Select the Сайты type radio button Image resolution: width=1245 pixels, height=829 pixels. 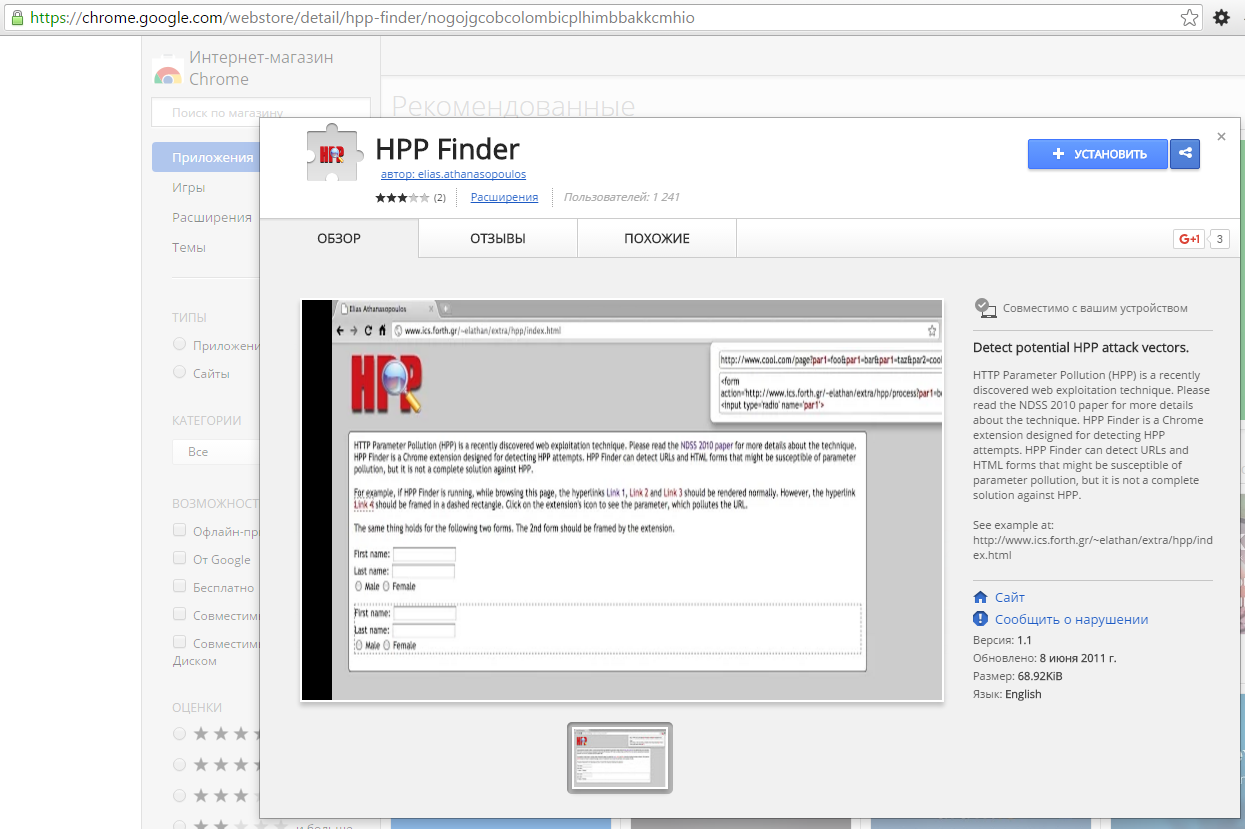[x=180, y=372]
